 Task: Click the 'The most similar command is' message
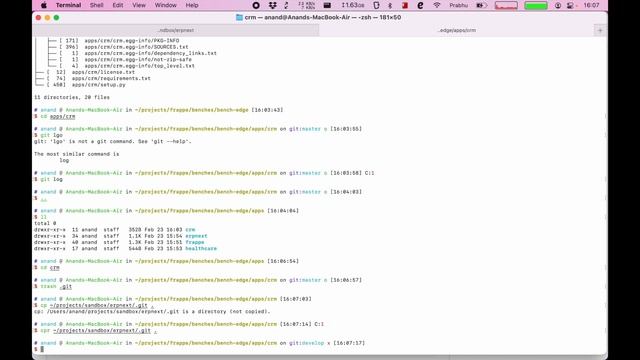pos(76,154)
